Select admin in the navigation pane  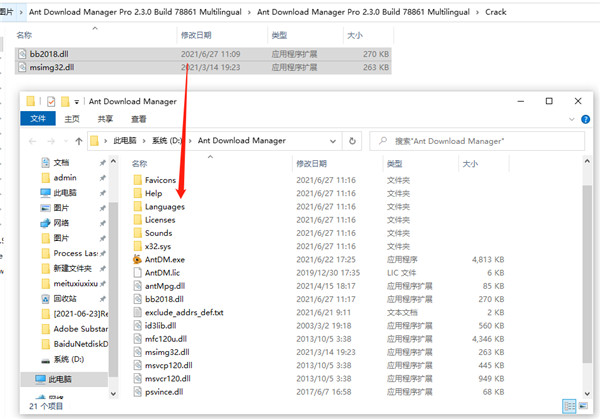[65, 178]
